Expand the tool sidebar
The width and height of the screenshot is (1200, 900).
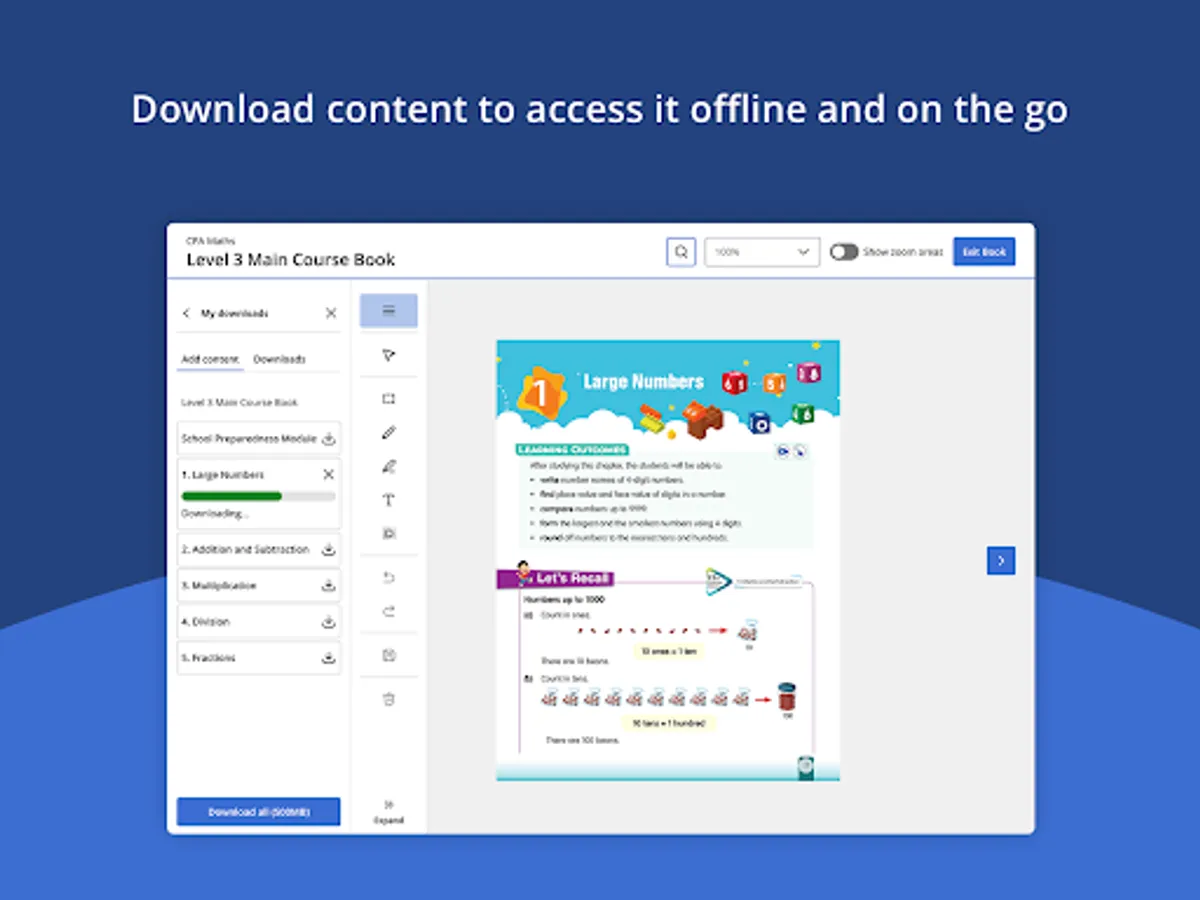pyautogui.click(x=389, y=811)
